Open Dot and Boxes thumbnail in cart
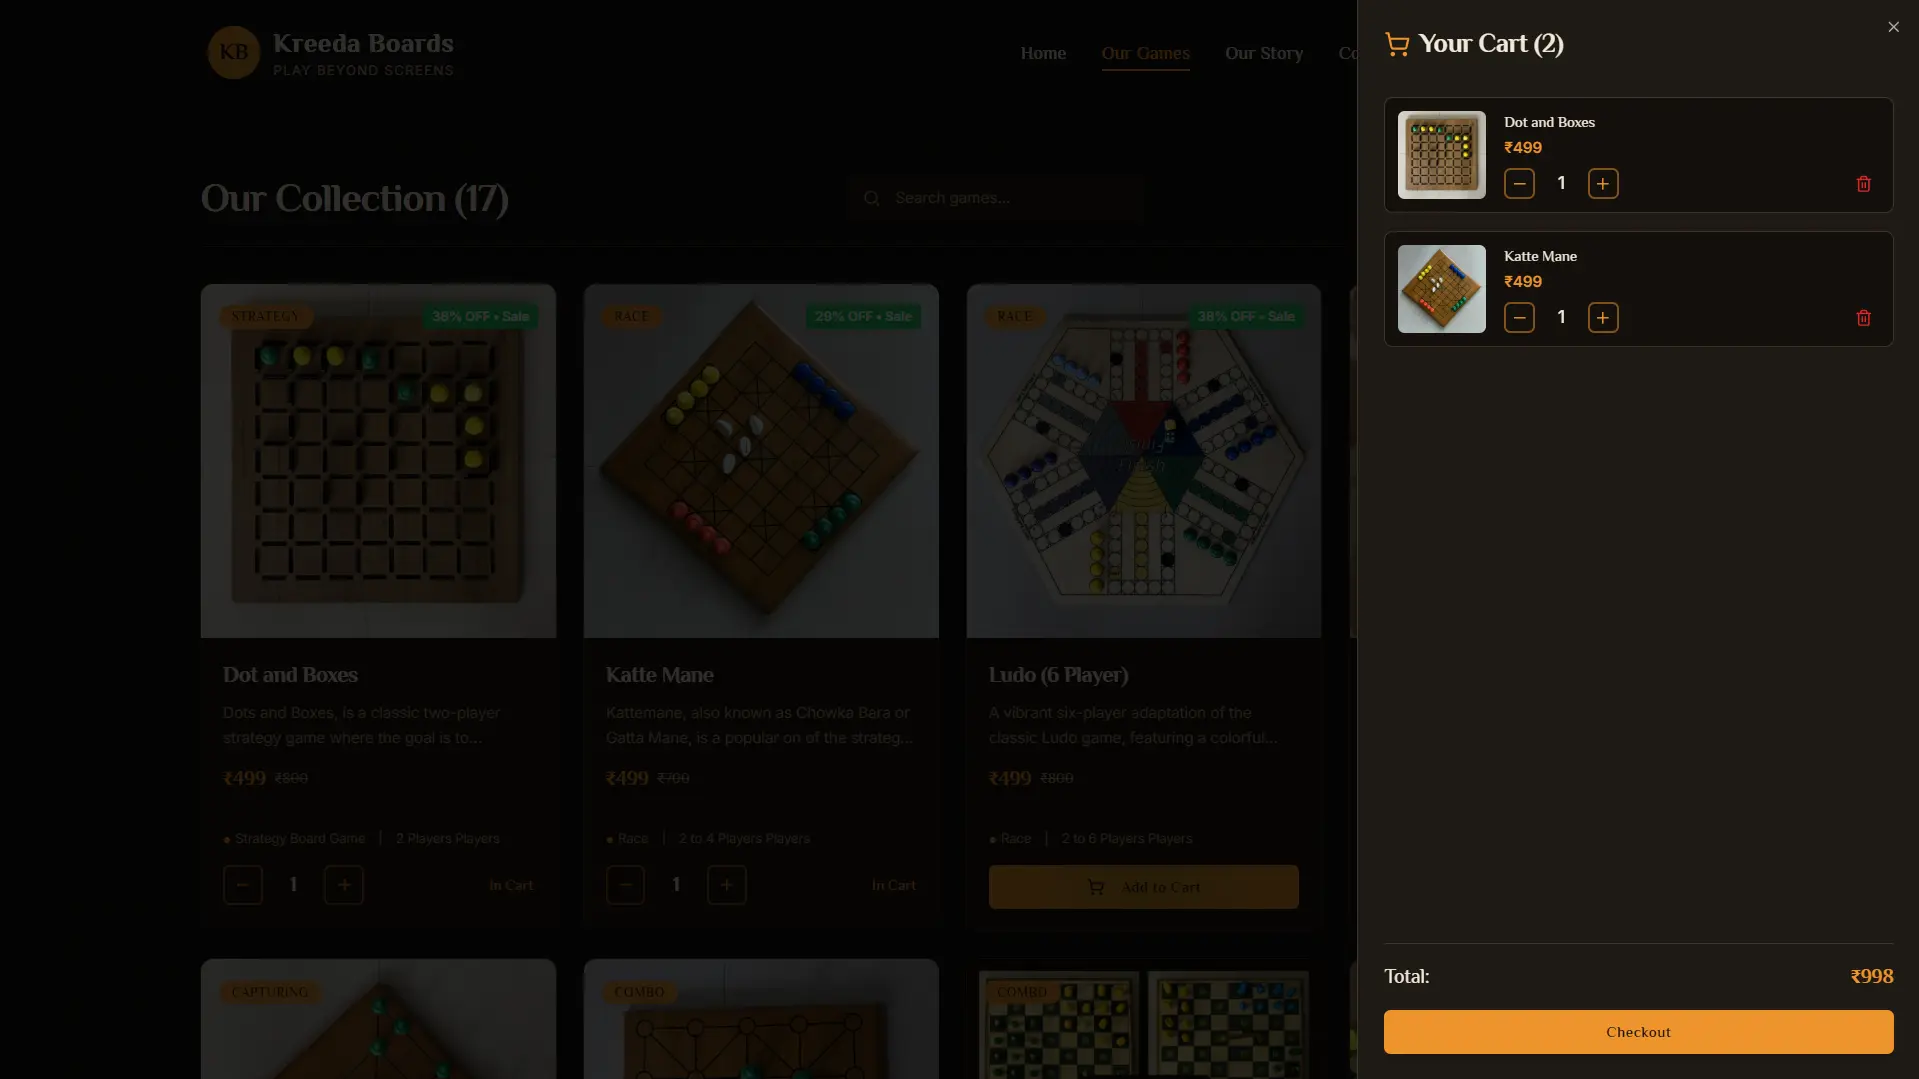The height and width of the screenshot is (1079, 1919). [x=1441, y=155]
